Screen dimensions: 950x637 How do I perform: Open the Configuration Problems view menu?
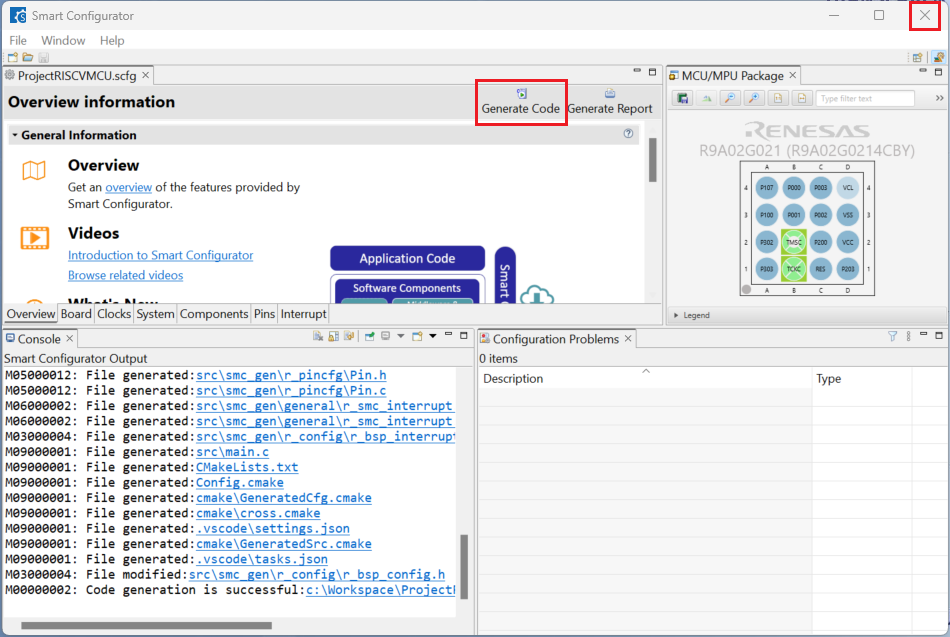pyautogui.click(x=908, y=336)
